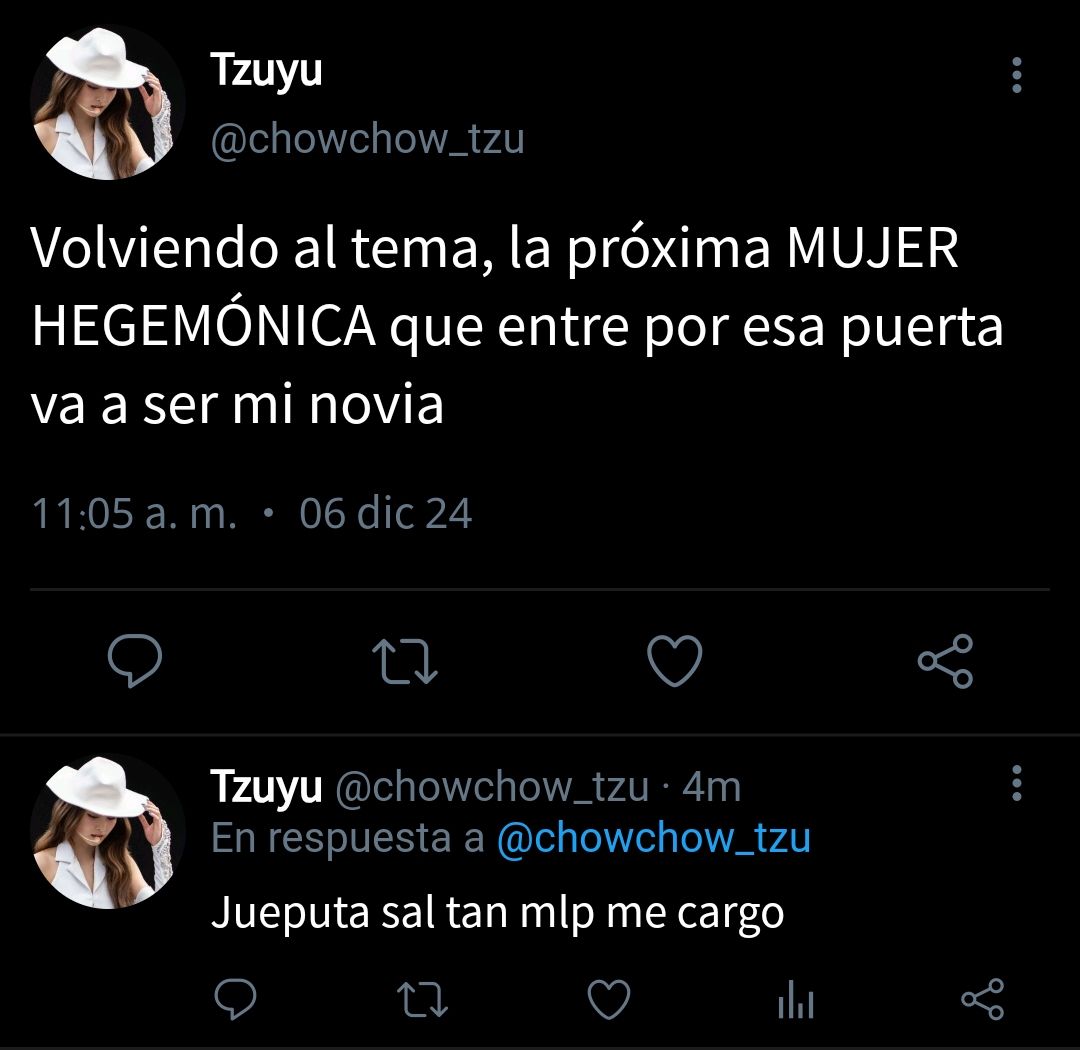
Task: Open the Tzuyu display name on main tweet
Action: click(x=266, y=72)
